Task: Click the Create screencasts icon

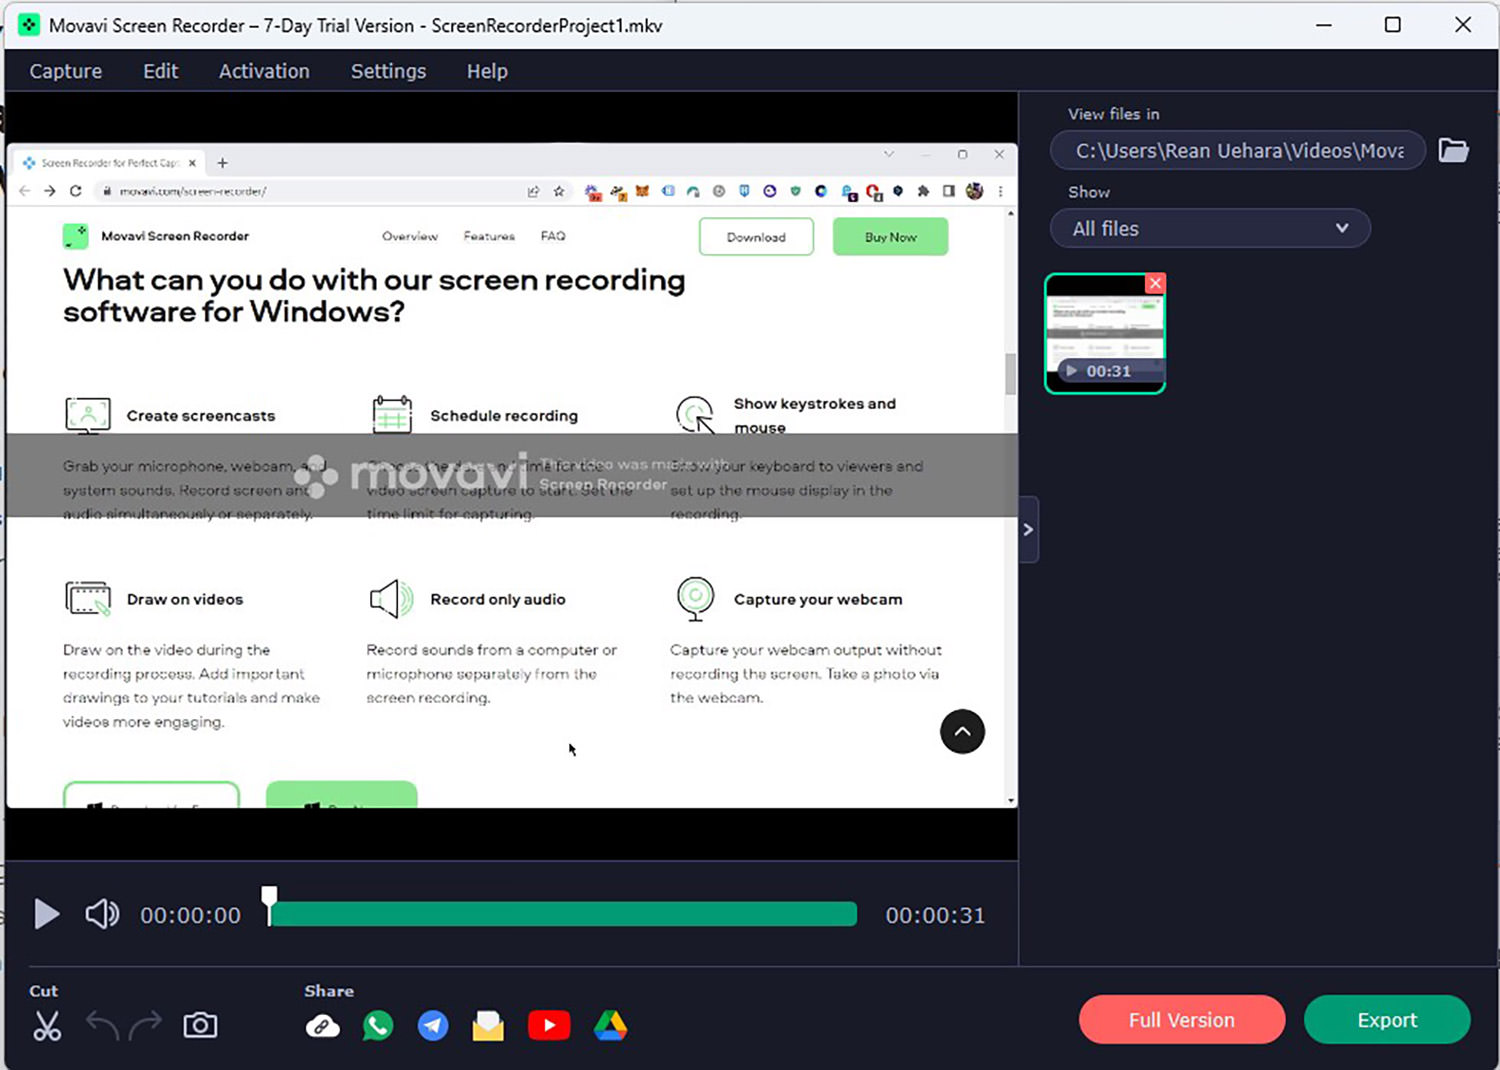Action: 88,414
